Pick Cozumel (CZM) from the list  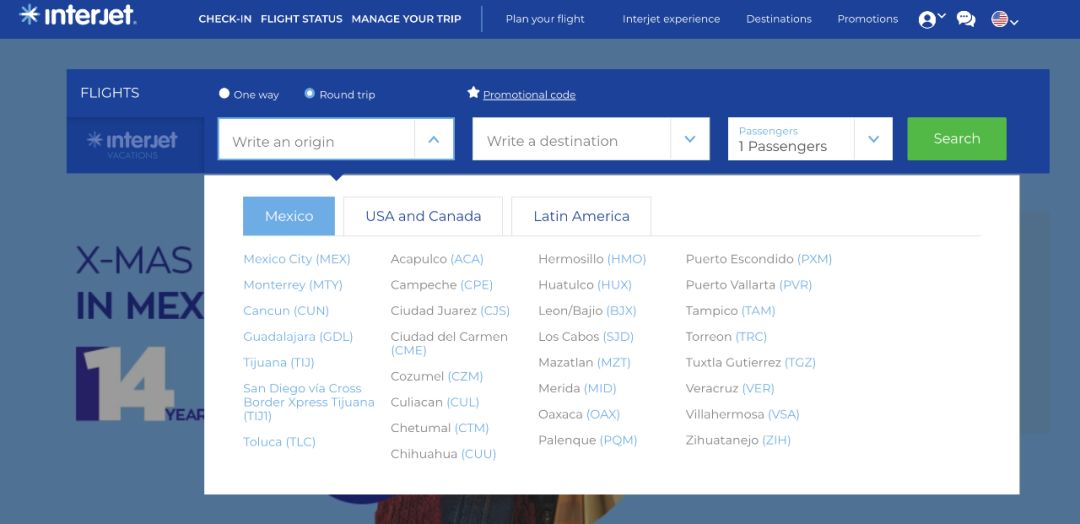pyautogui.click(x=437, y=377)
